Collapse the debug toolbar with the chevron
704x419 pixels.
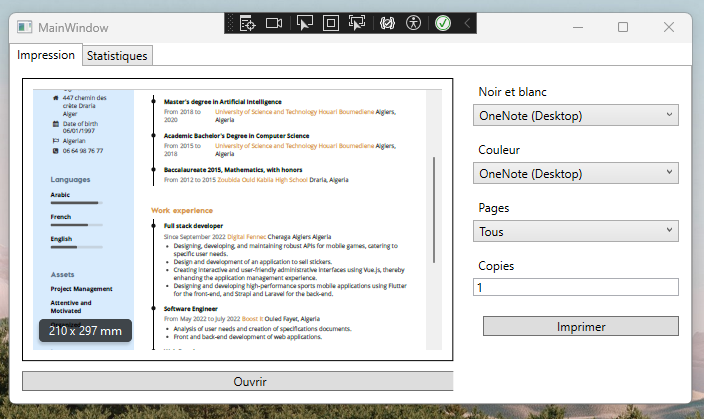point(466,23)
